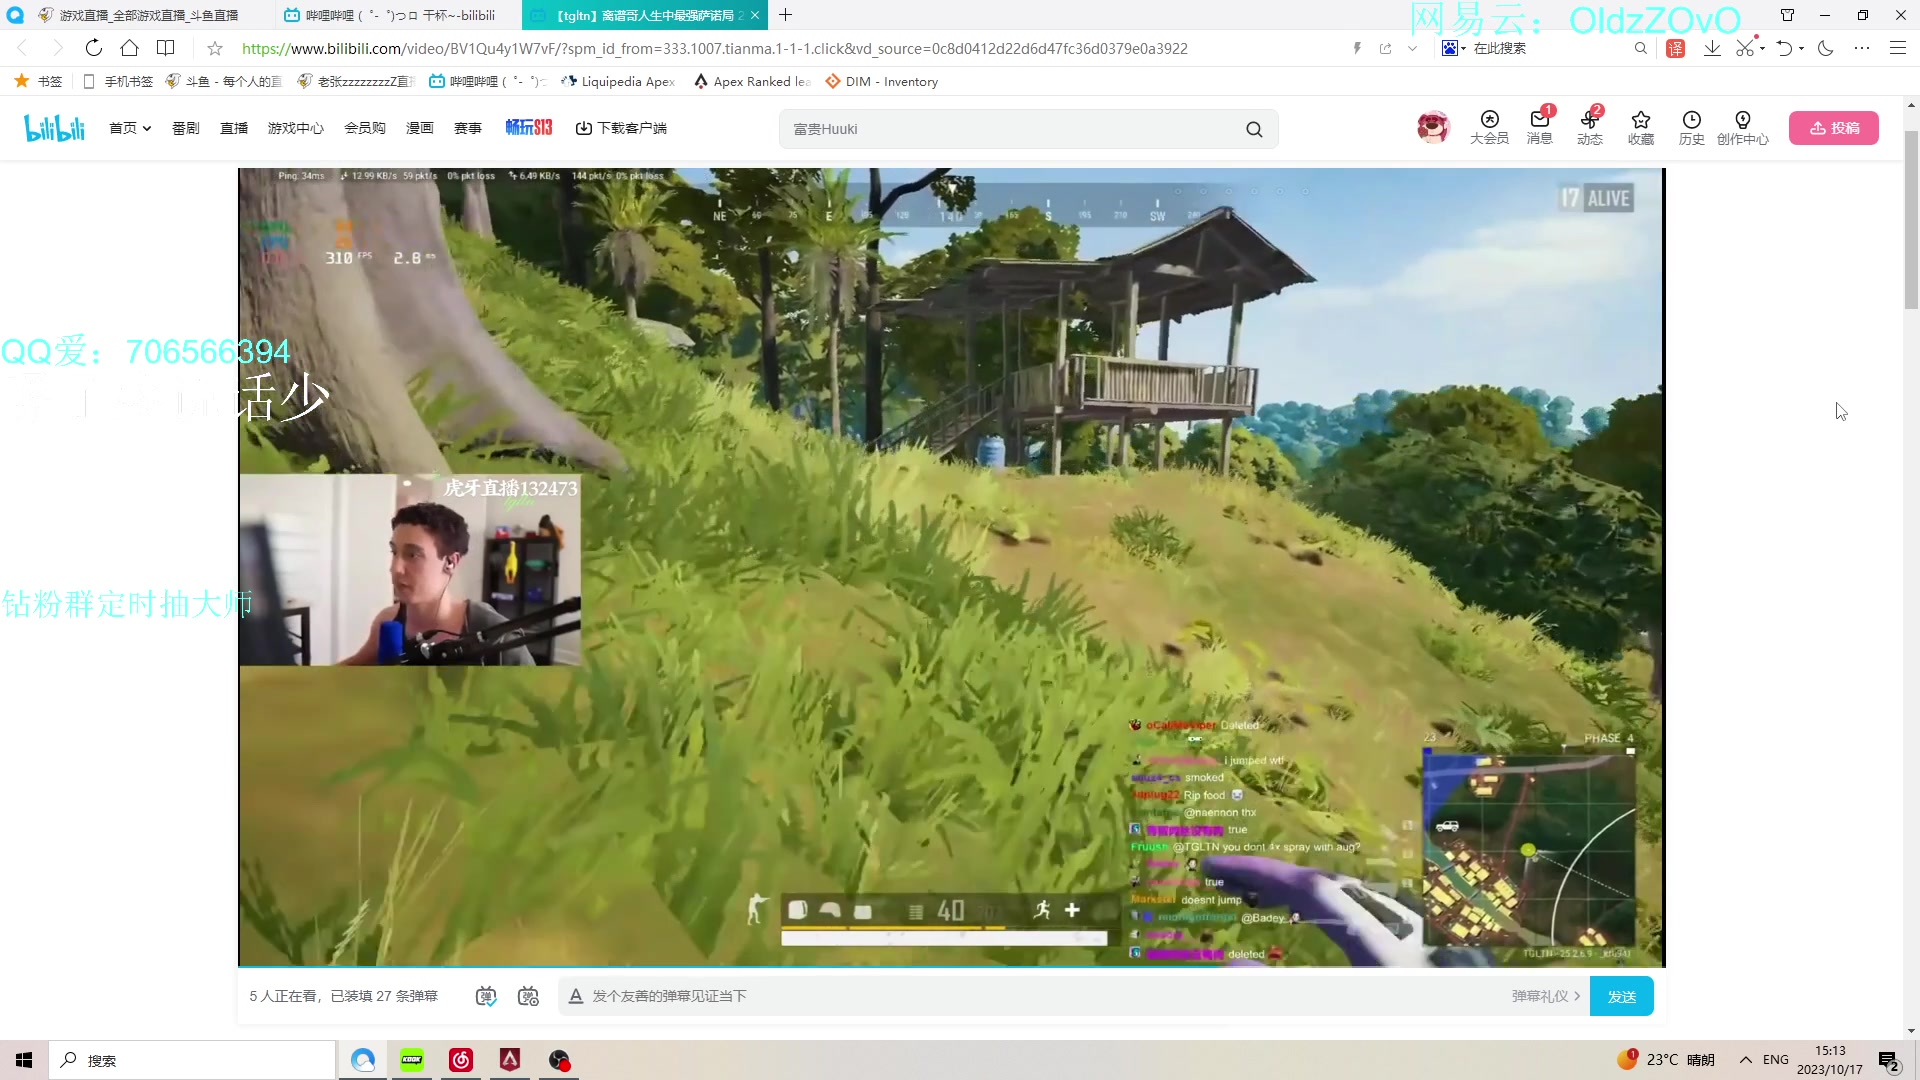Click the danmaku text style icon

click(x=575, y=996)
